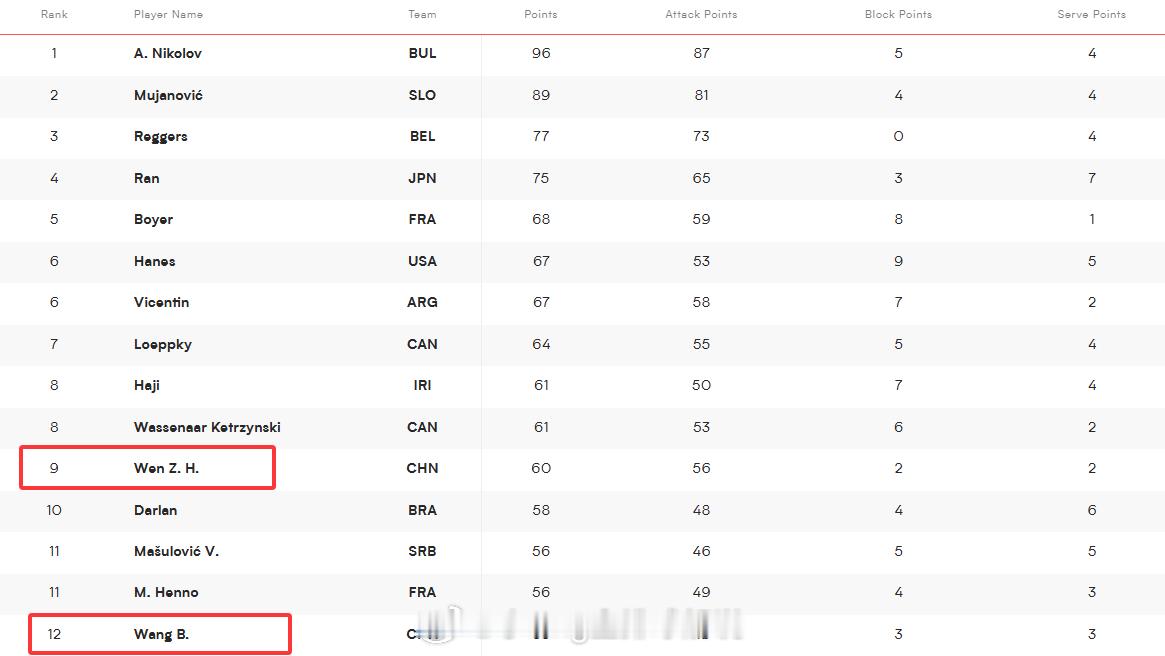The width and height of the screenshot is (1165, 656).
Task: Select the Block Points column header
Action: (x=898, y=14)
